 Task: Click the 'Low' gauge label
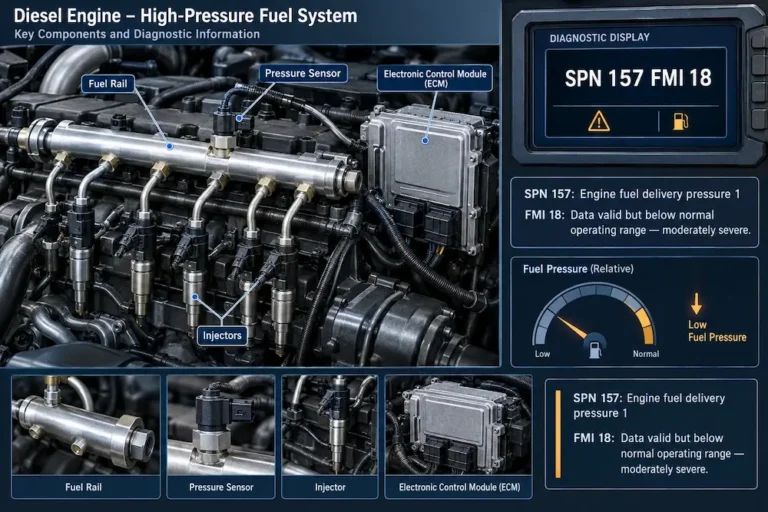(542, 354)
